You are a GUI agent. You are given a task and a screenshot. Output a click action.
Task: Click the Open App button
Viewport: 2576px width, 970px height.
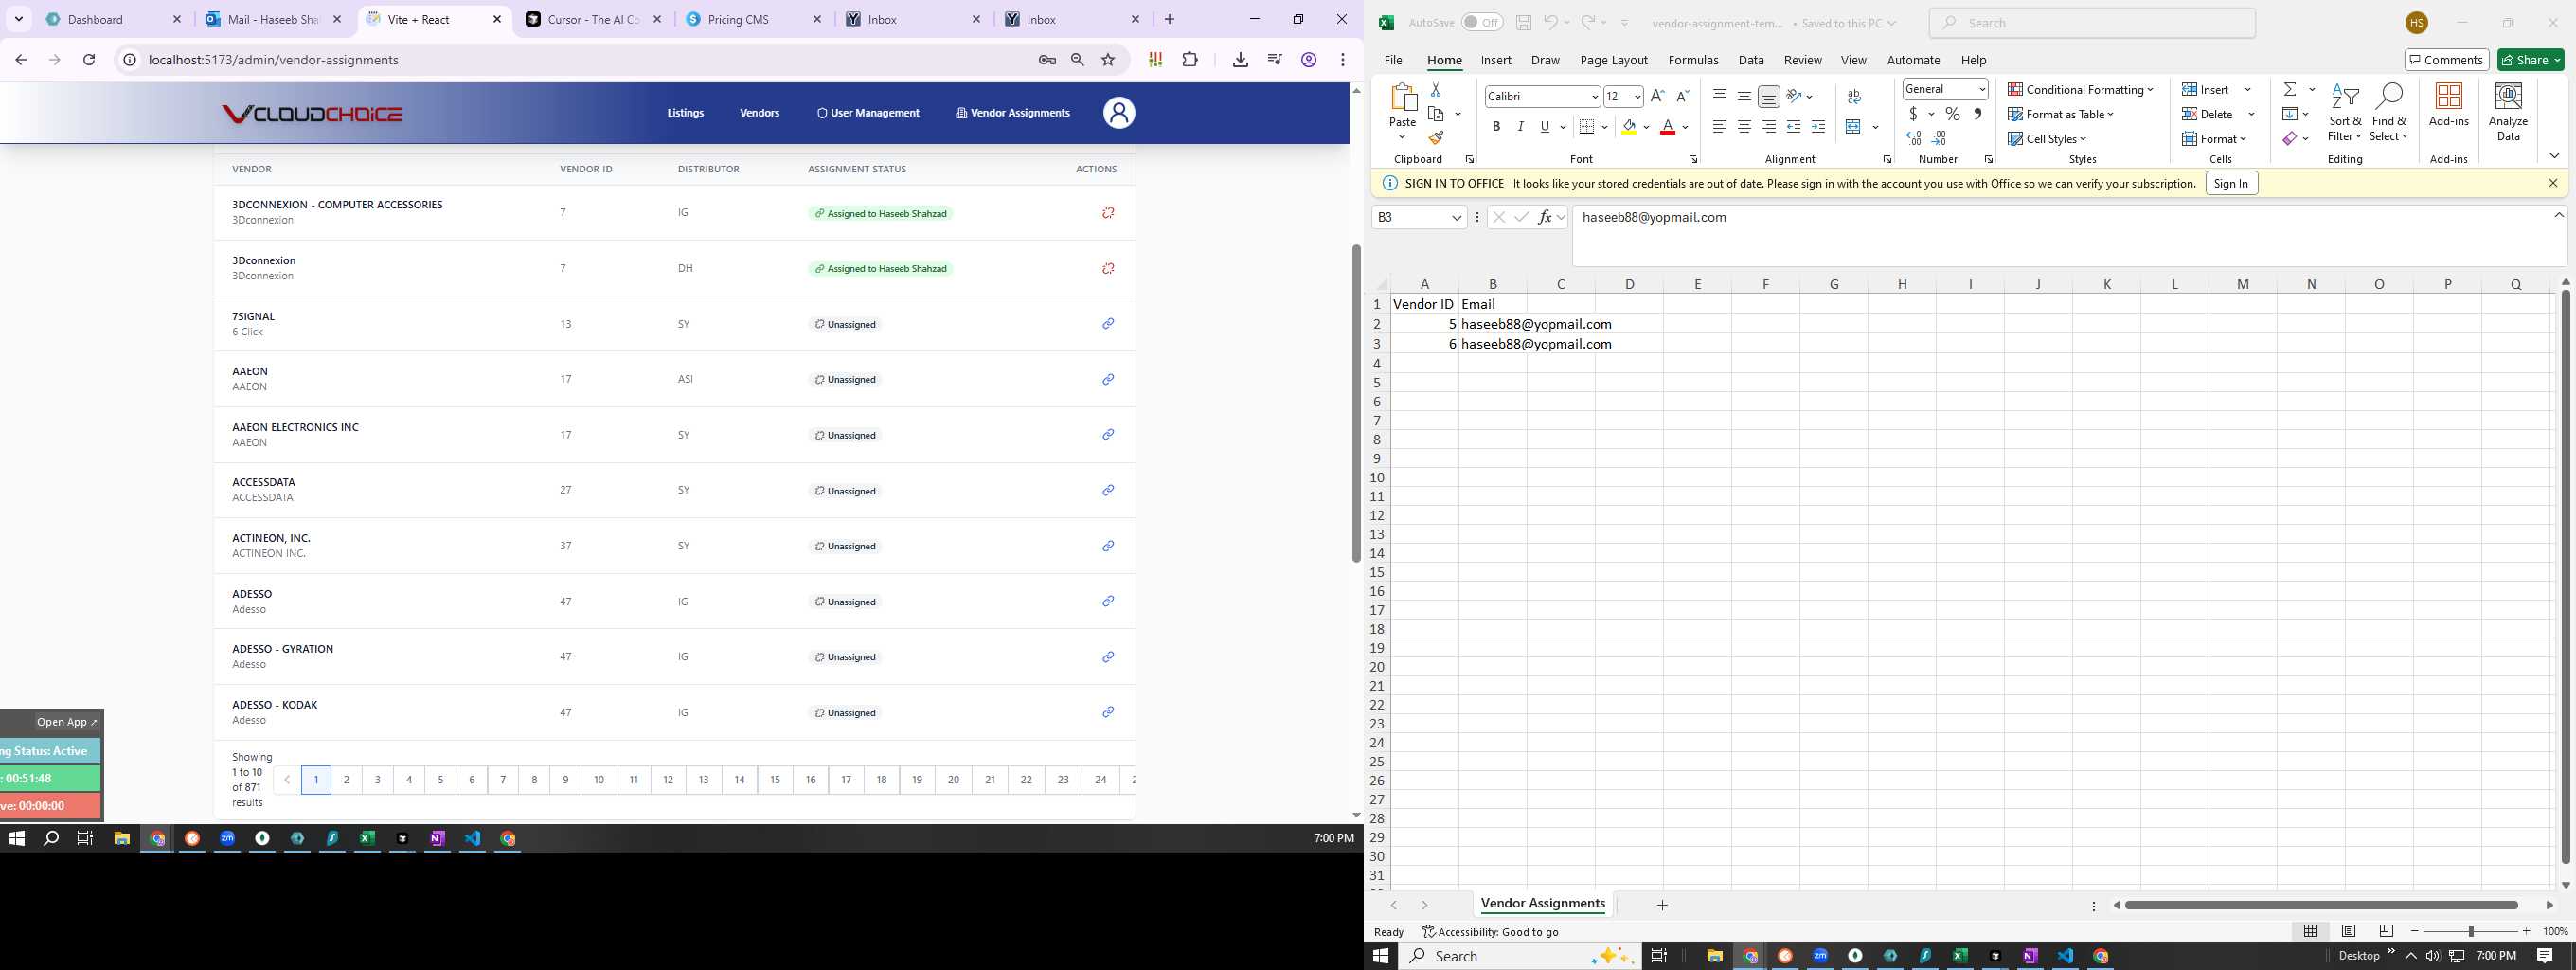pos(66,722)
